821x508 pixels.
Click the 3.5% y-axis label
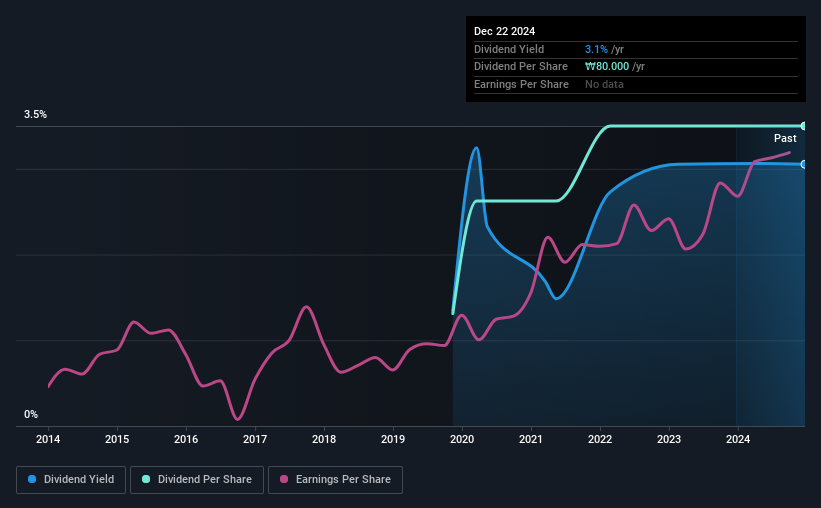click(35, 114)
